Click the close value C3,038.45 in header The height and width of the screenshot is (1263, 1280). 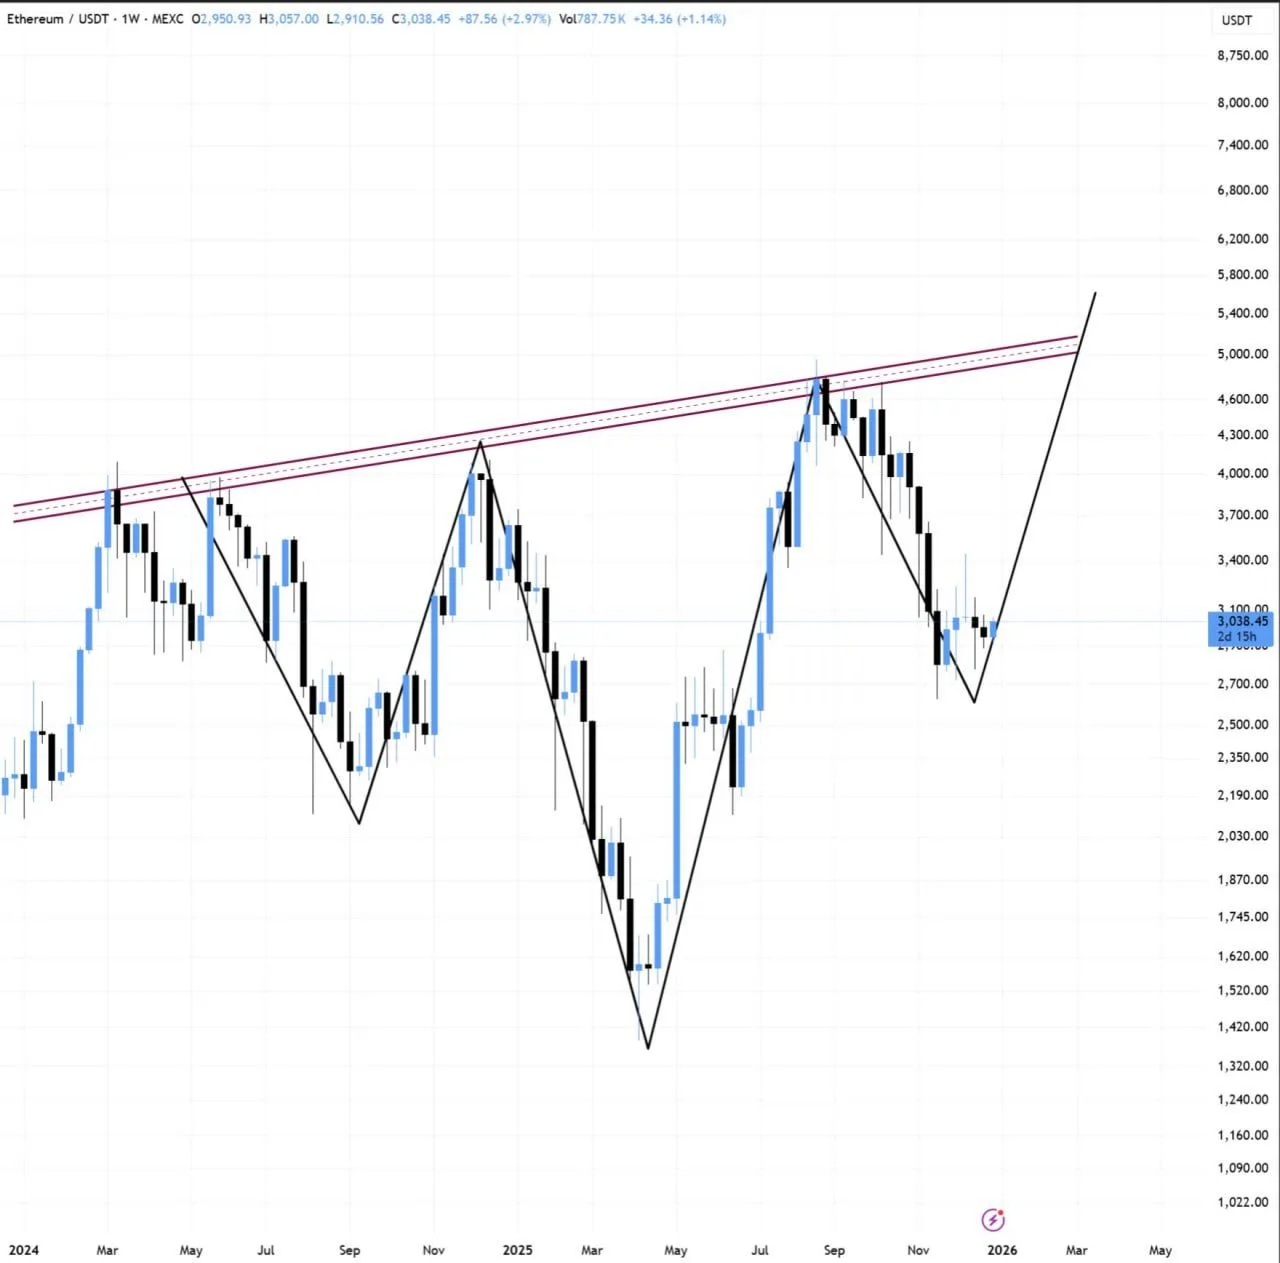[421, 19]
